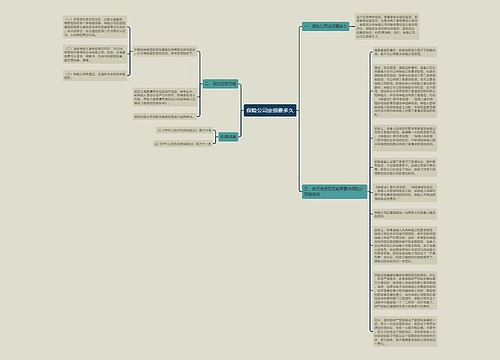Select the branch 一、保险公司定损要多久

pos(326,26)
